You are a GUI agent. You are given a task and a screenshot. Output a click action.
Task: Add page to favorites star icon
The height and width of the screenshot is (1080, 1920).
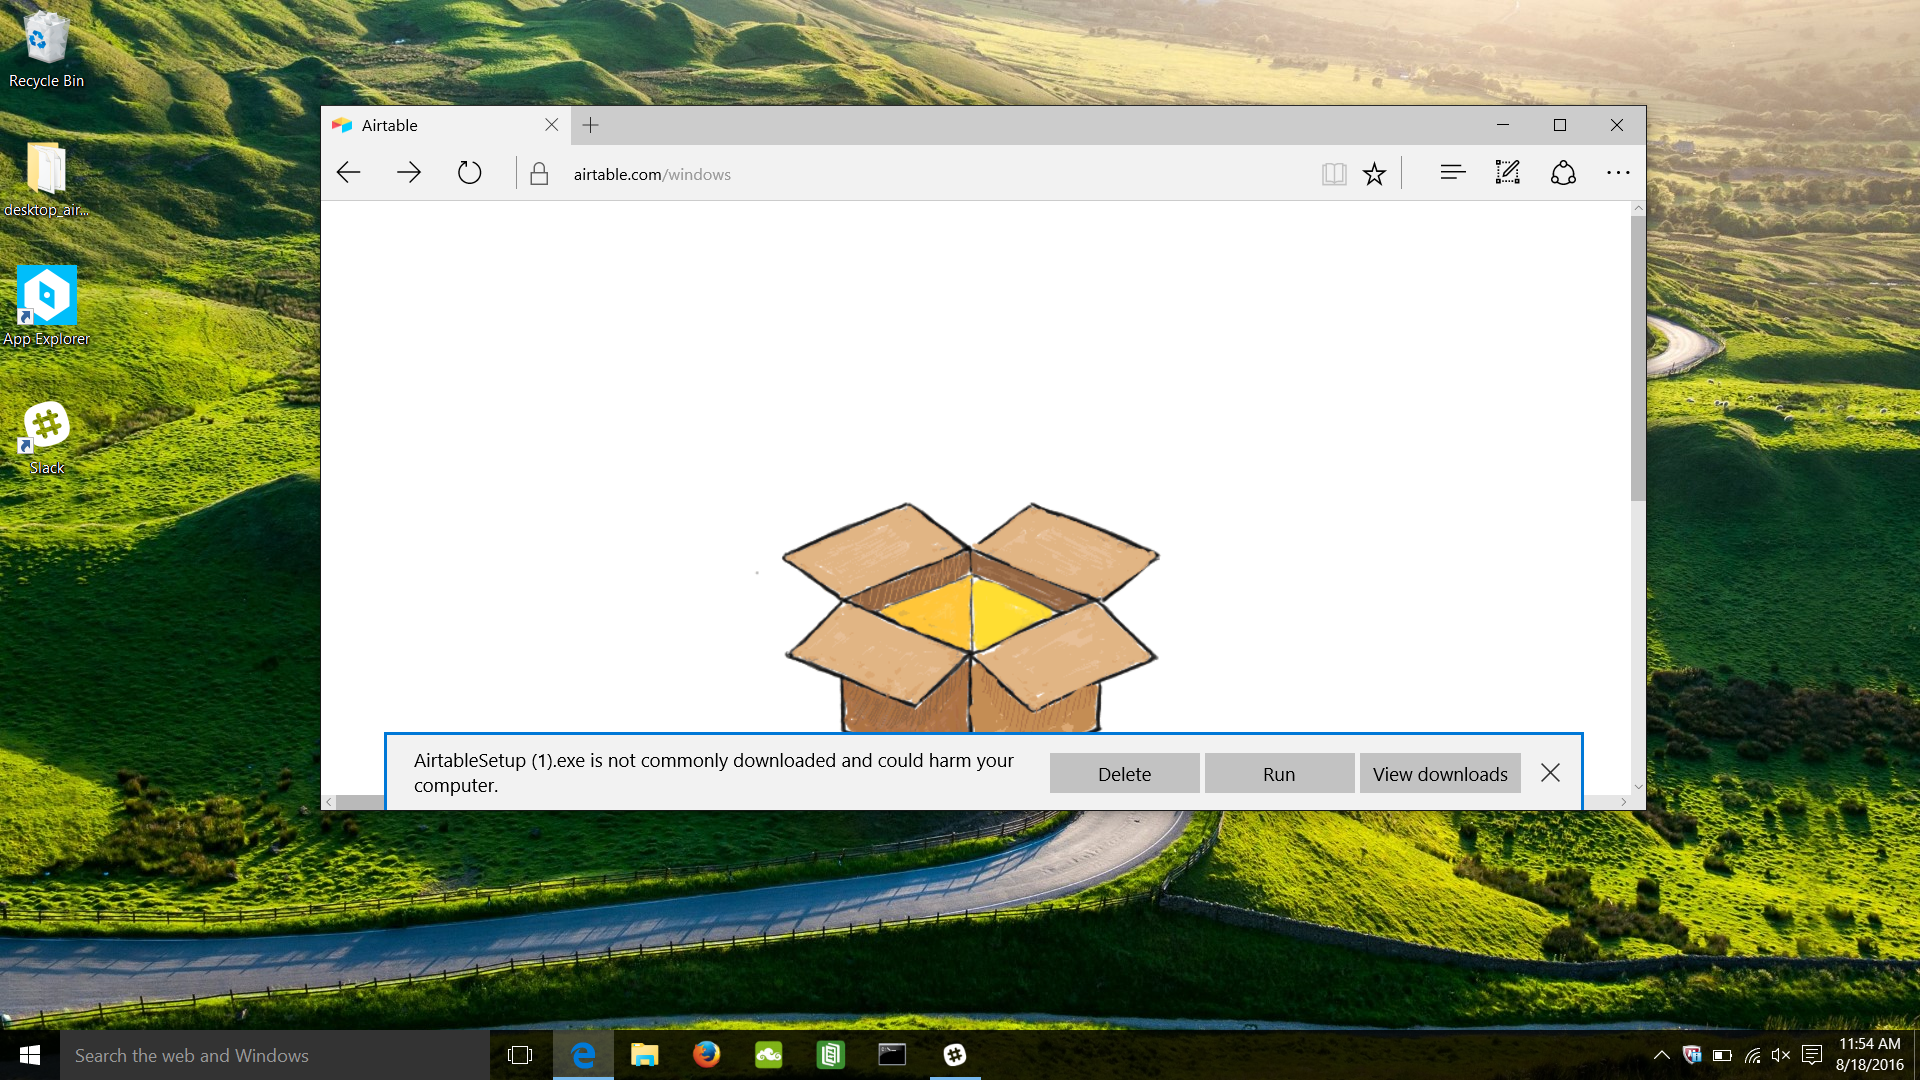tap(1375, 174)
